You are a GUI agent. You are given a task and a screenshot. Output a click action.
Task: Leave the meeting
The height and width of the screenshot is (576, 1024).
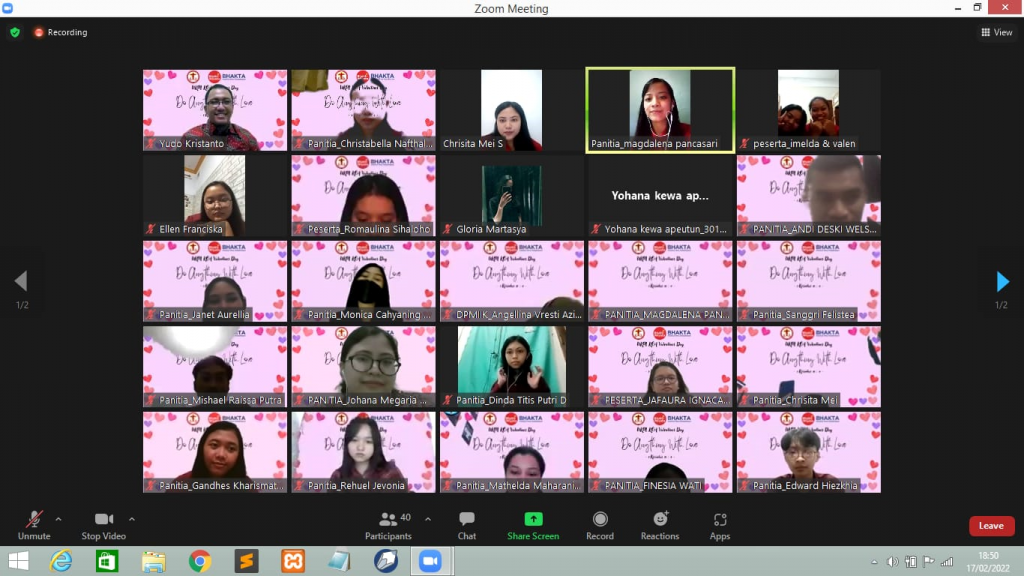tap(991, 526)
